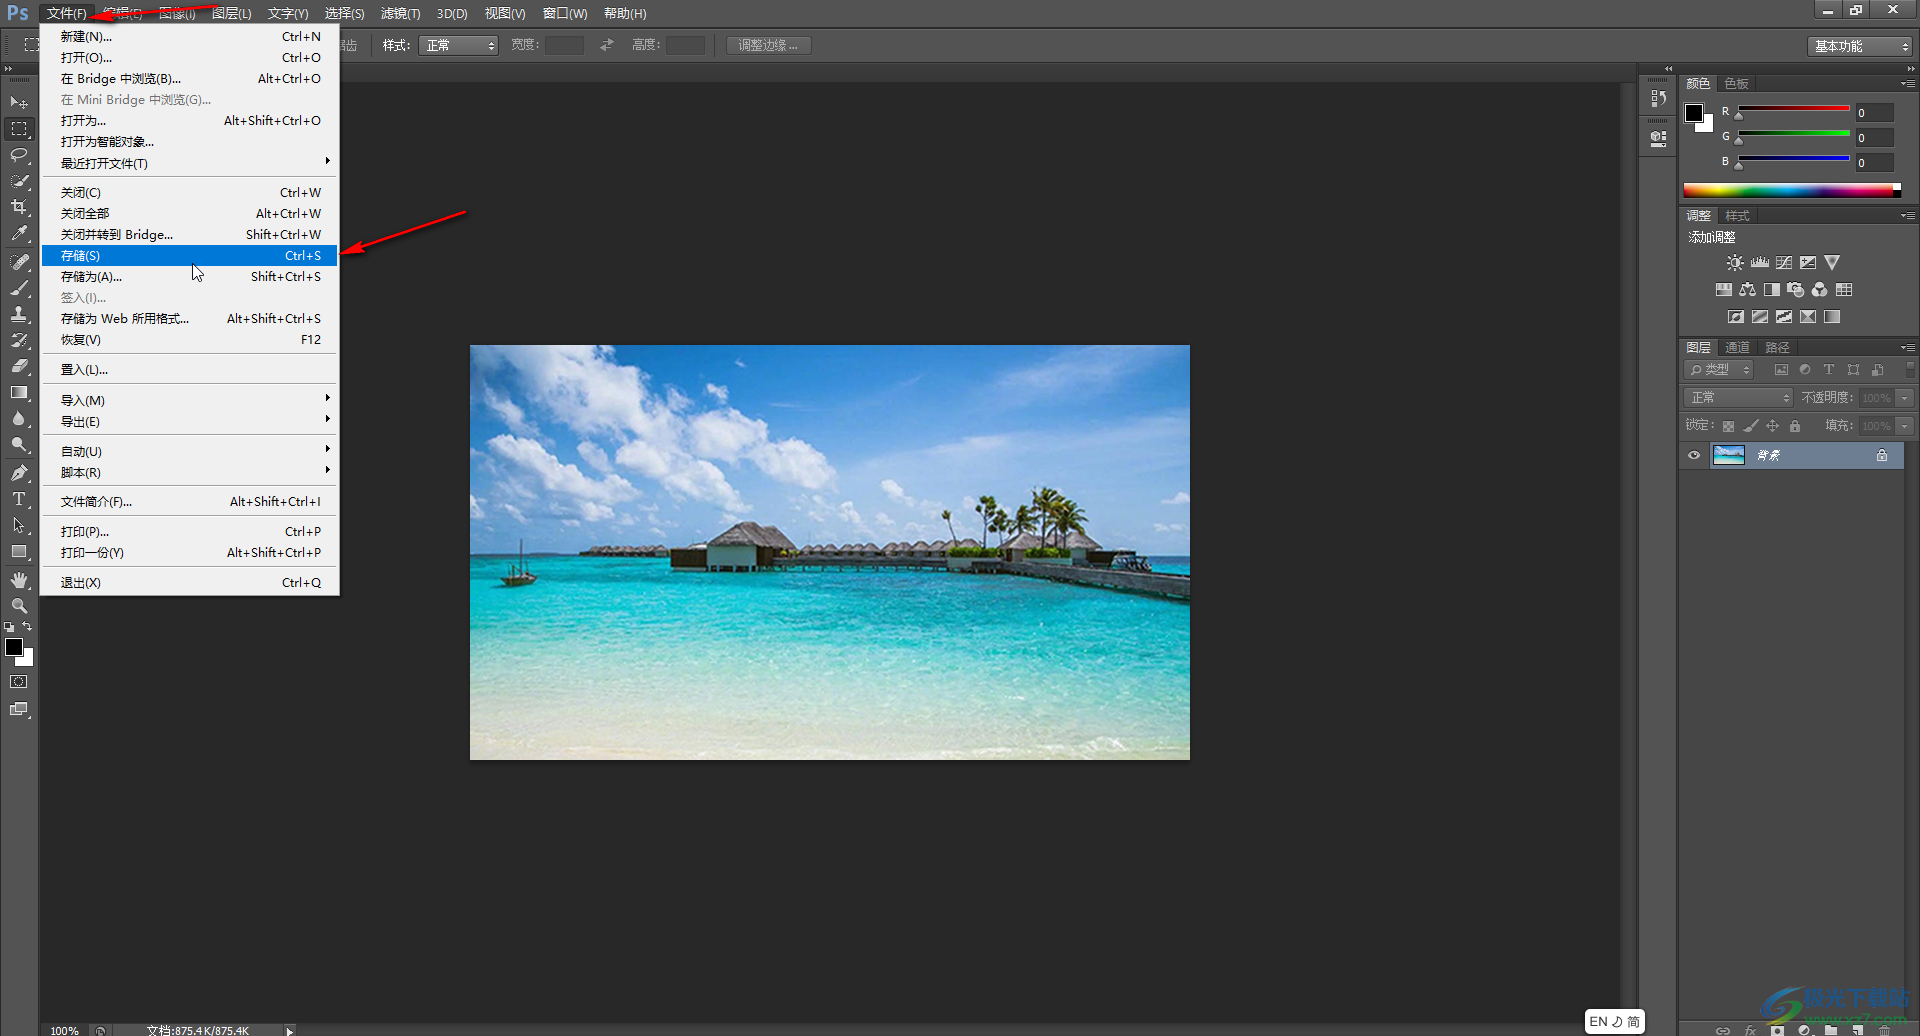
Task: Click the 调整边缘... button
Action: pyautogui.click(x=768, y=46)
